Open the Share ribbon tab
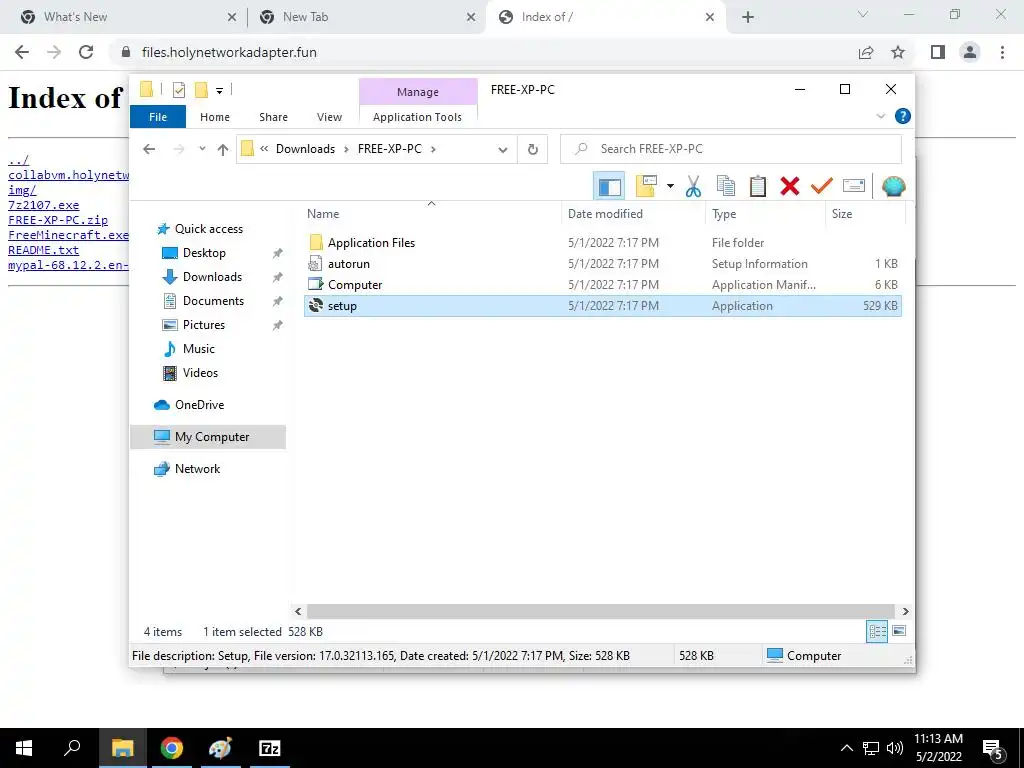The image size is (1024, 768). pos(273,117)
